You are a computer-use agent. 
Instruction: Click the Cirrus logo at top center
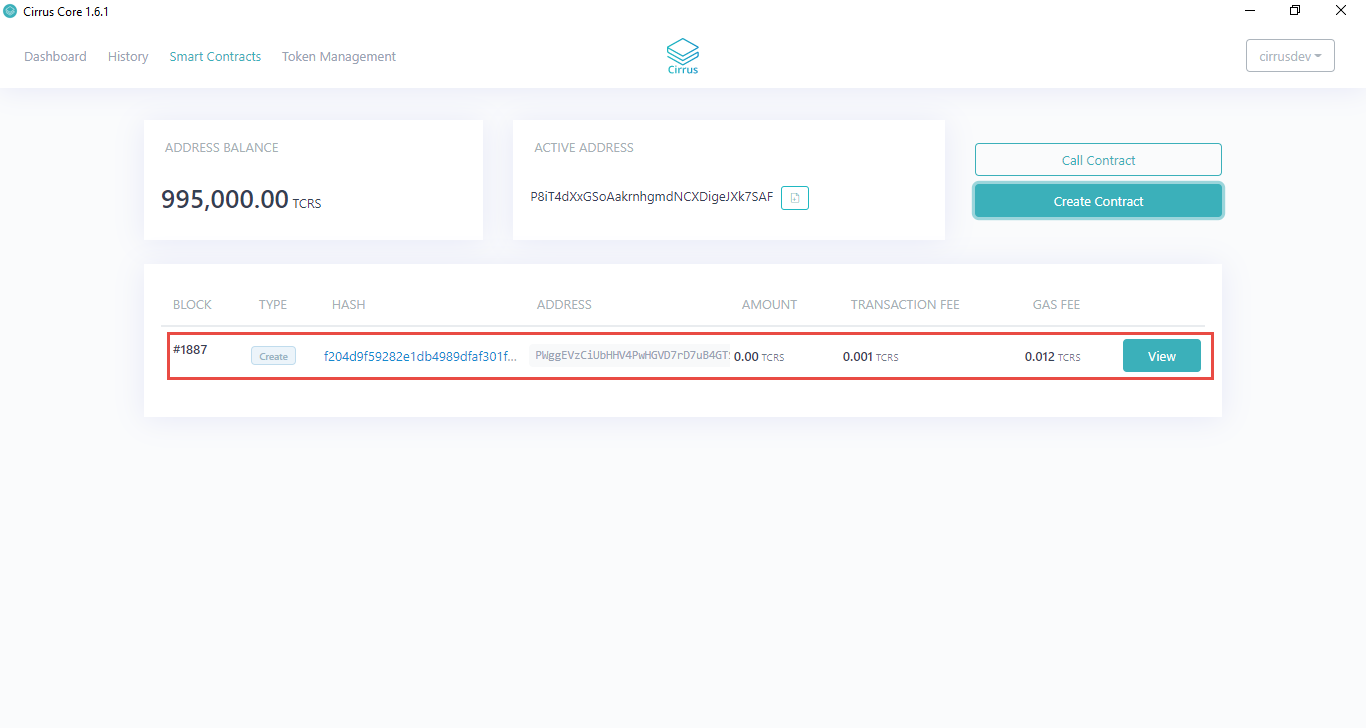[x=682, y=55]
